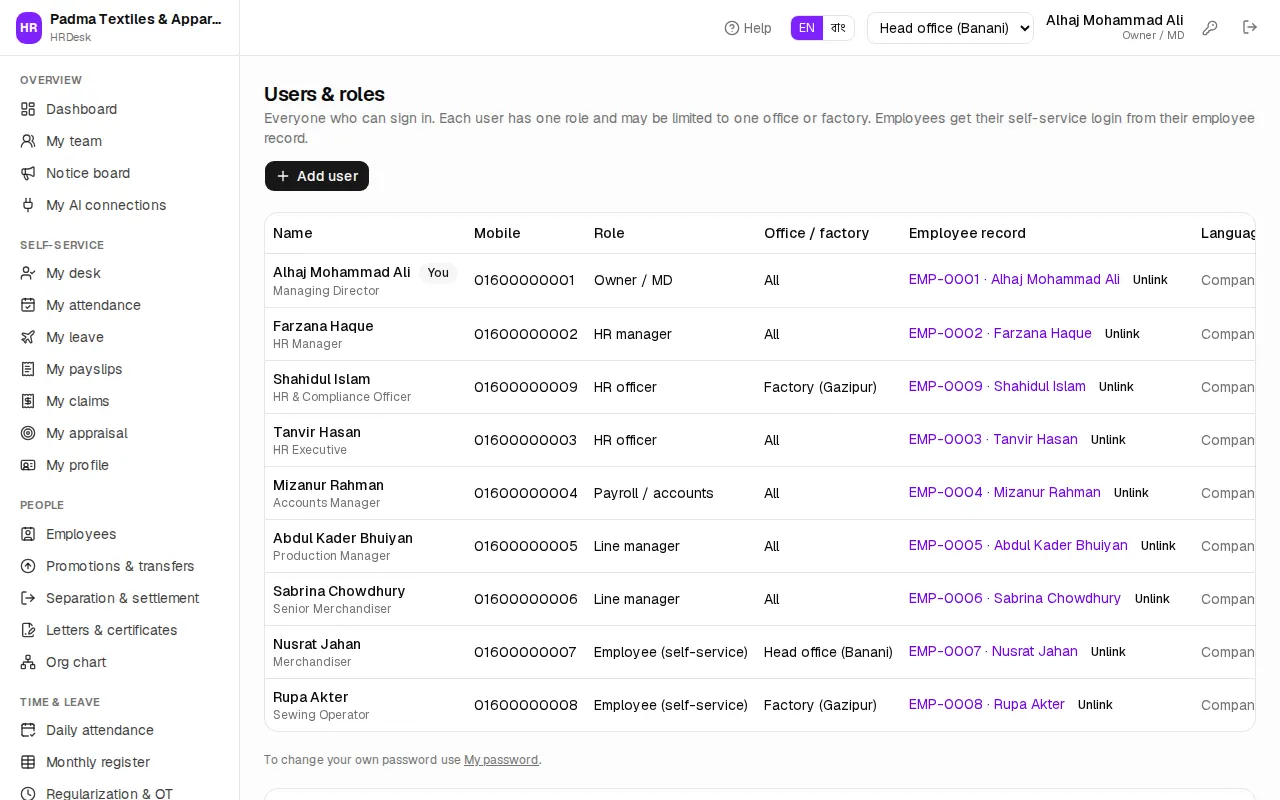Click the Help question-mark icon
This screenshot has width=1280, height=800.
[732, 28]
